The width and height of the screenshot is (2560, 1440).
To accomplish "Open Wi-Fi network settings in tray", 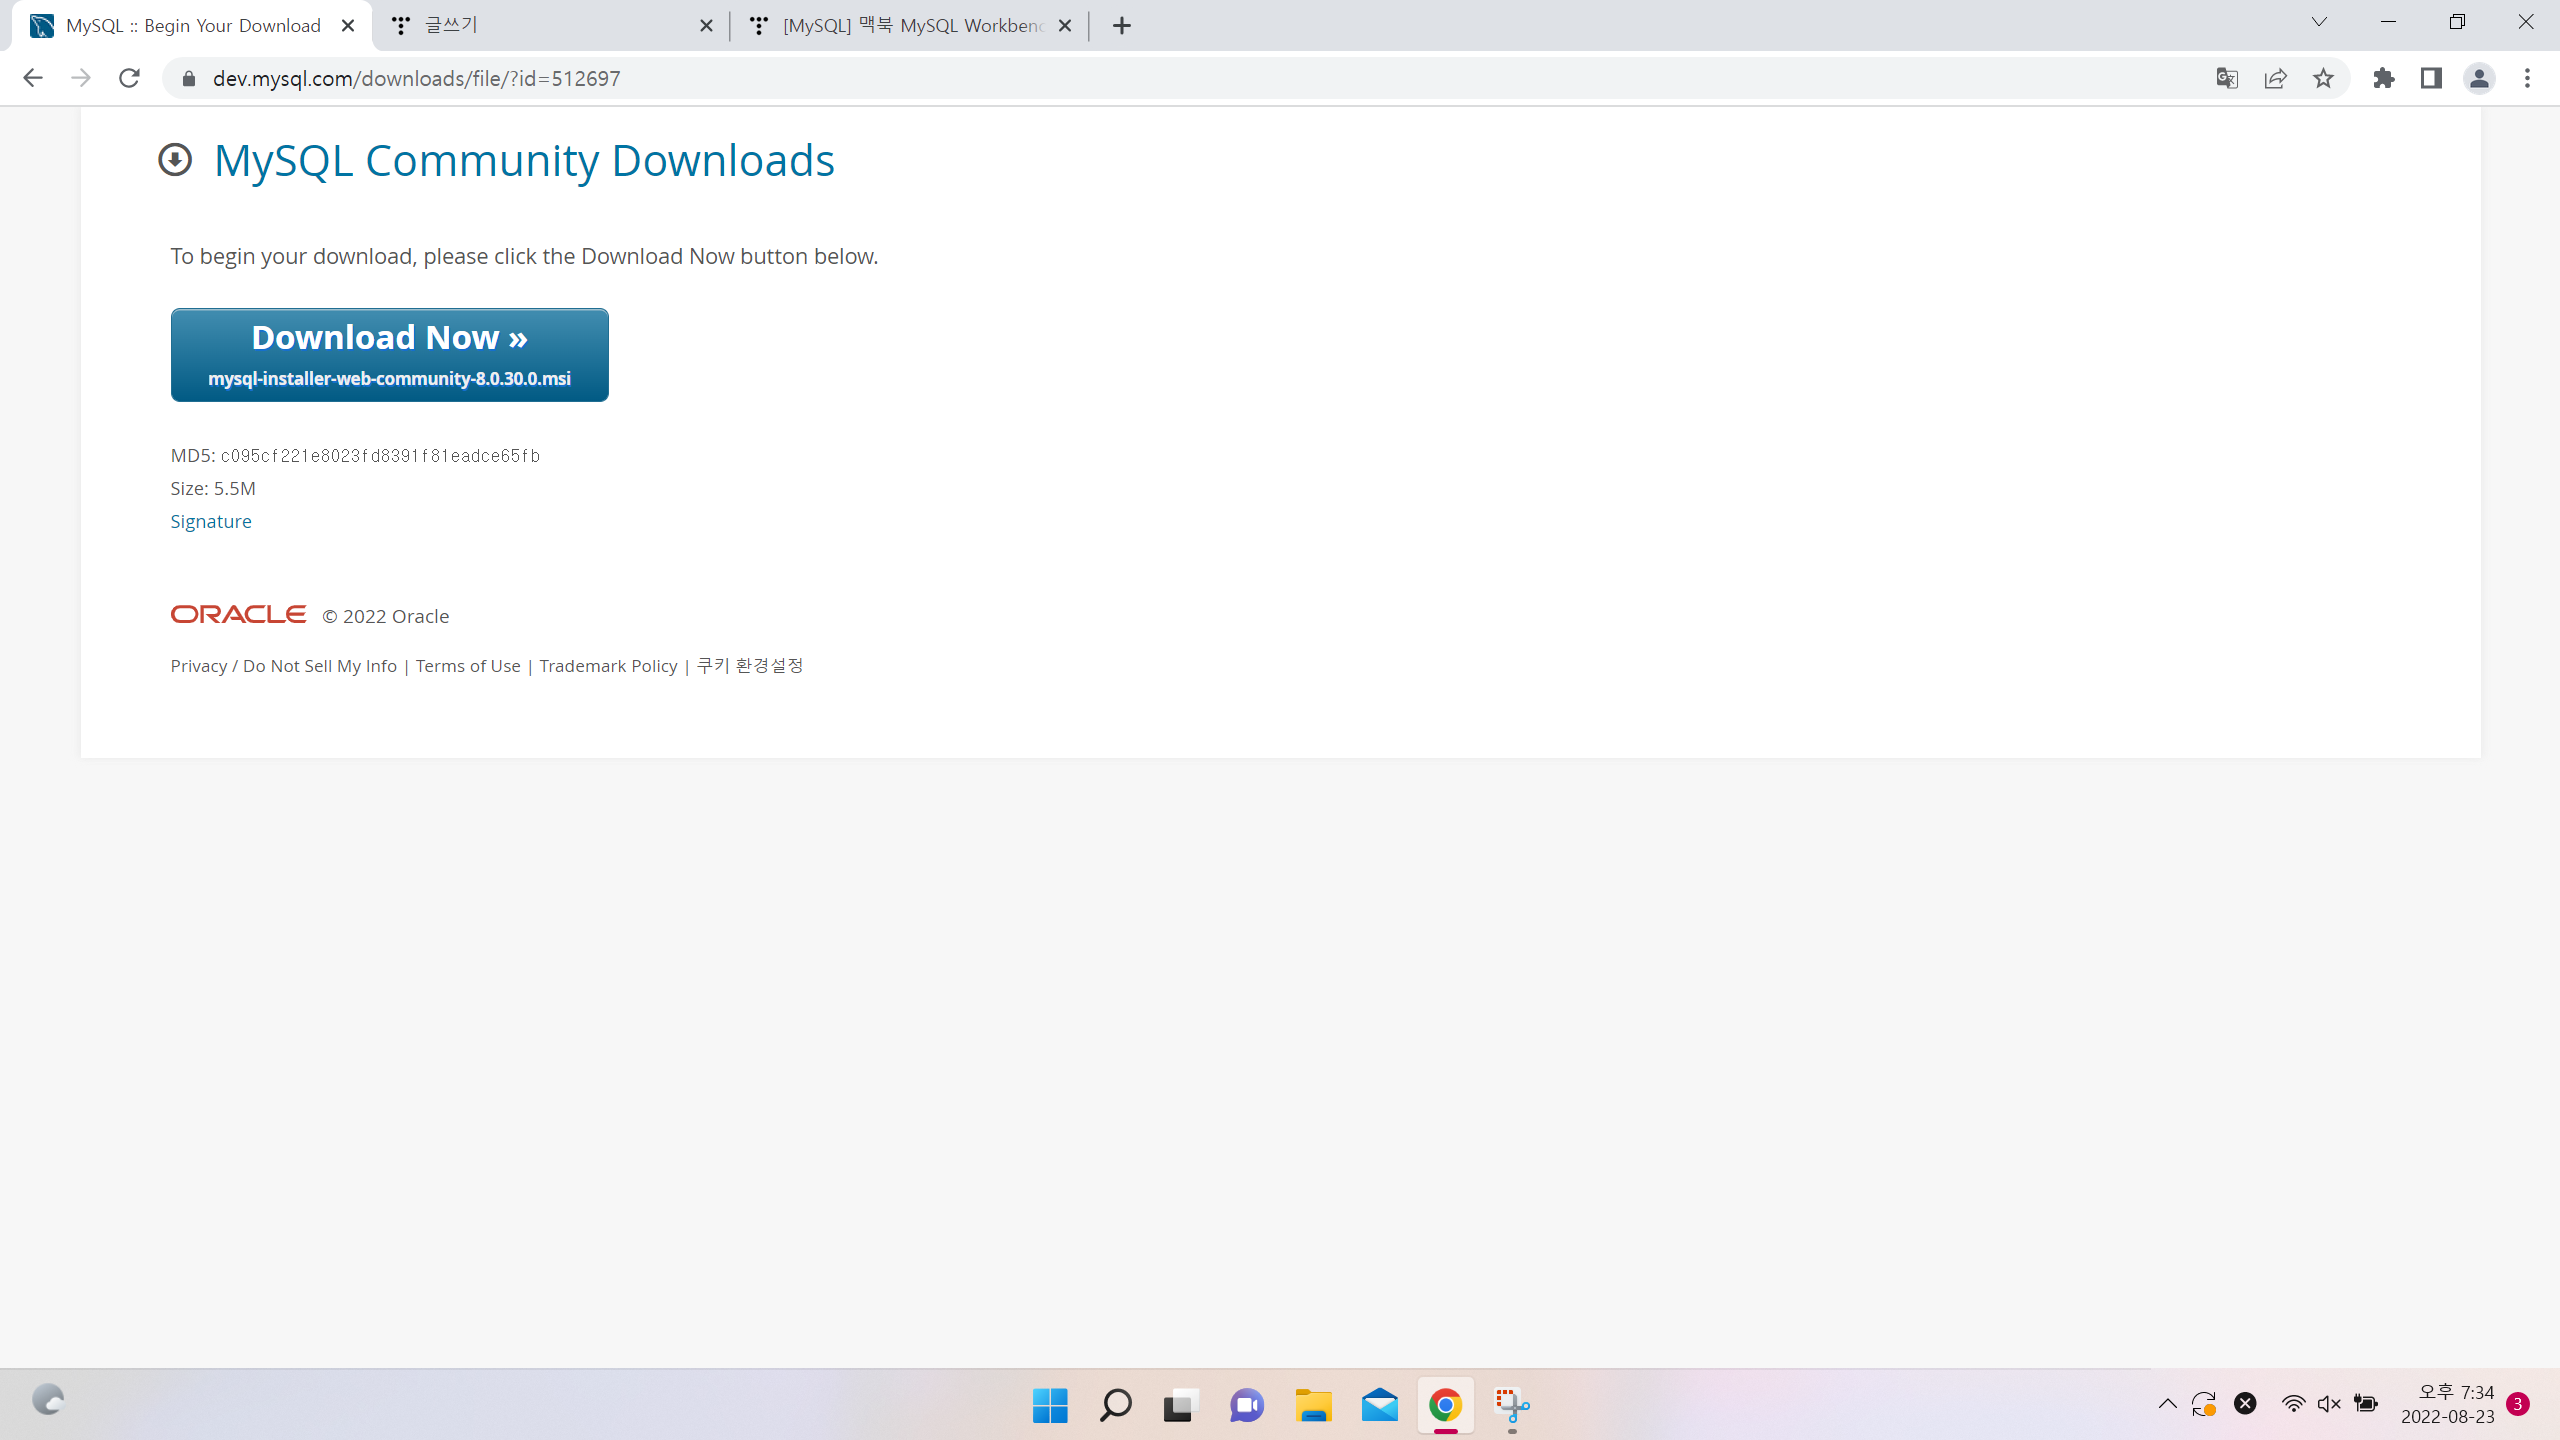I will [2293, 1404].
